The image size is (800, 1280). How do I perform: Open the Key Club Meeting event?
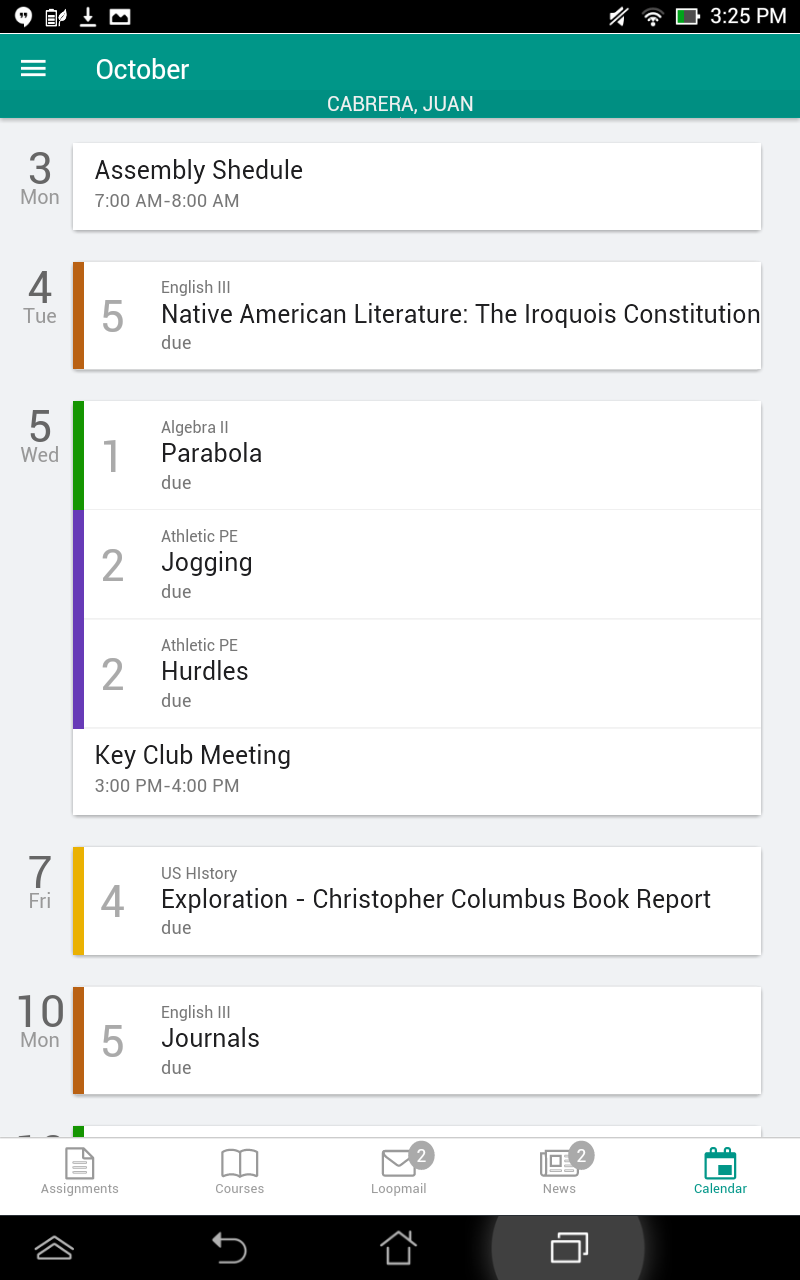[416, 770]
